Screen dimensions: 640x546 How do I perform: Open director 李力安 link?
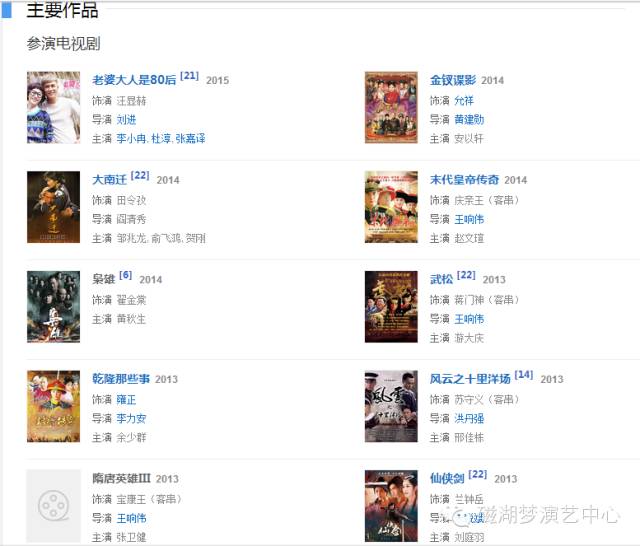131,418
